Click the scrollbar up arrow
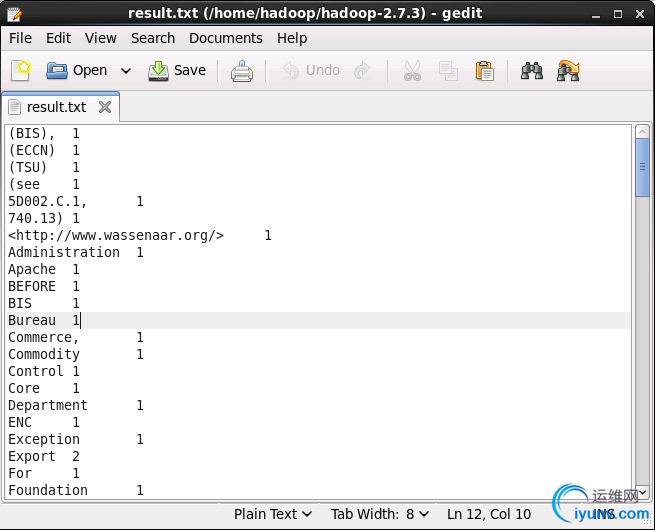This screenshot has height=530, width=655. (x=642, y=132)
